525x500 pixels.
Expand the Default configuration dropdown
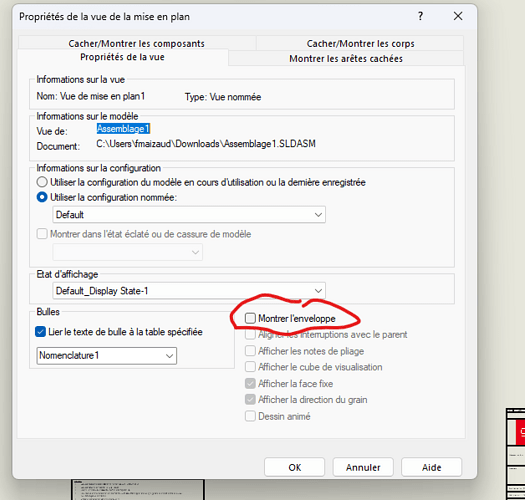pos(189,214)
